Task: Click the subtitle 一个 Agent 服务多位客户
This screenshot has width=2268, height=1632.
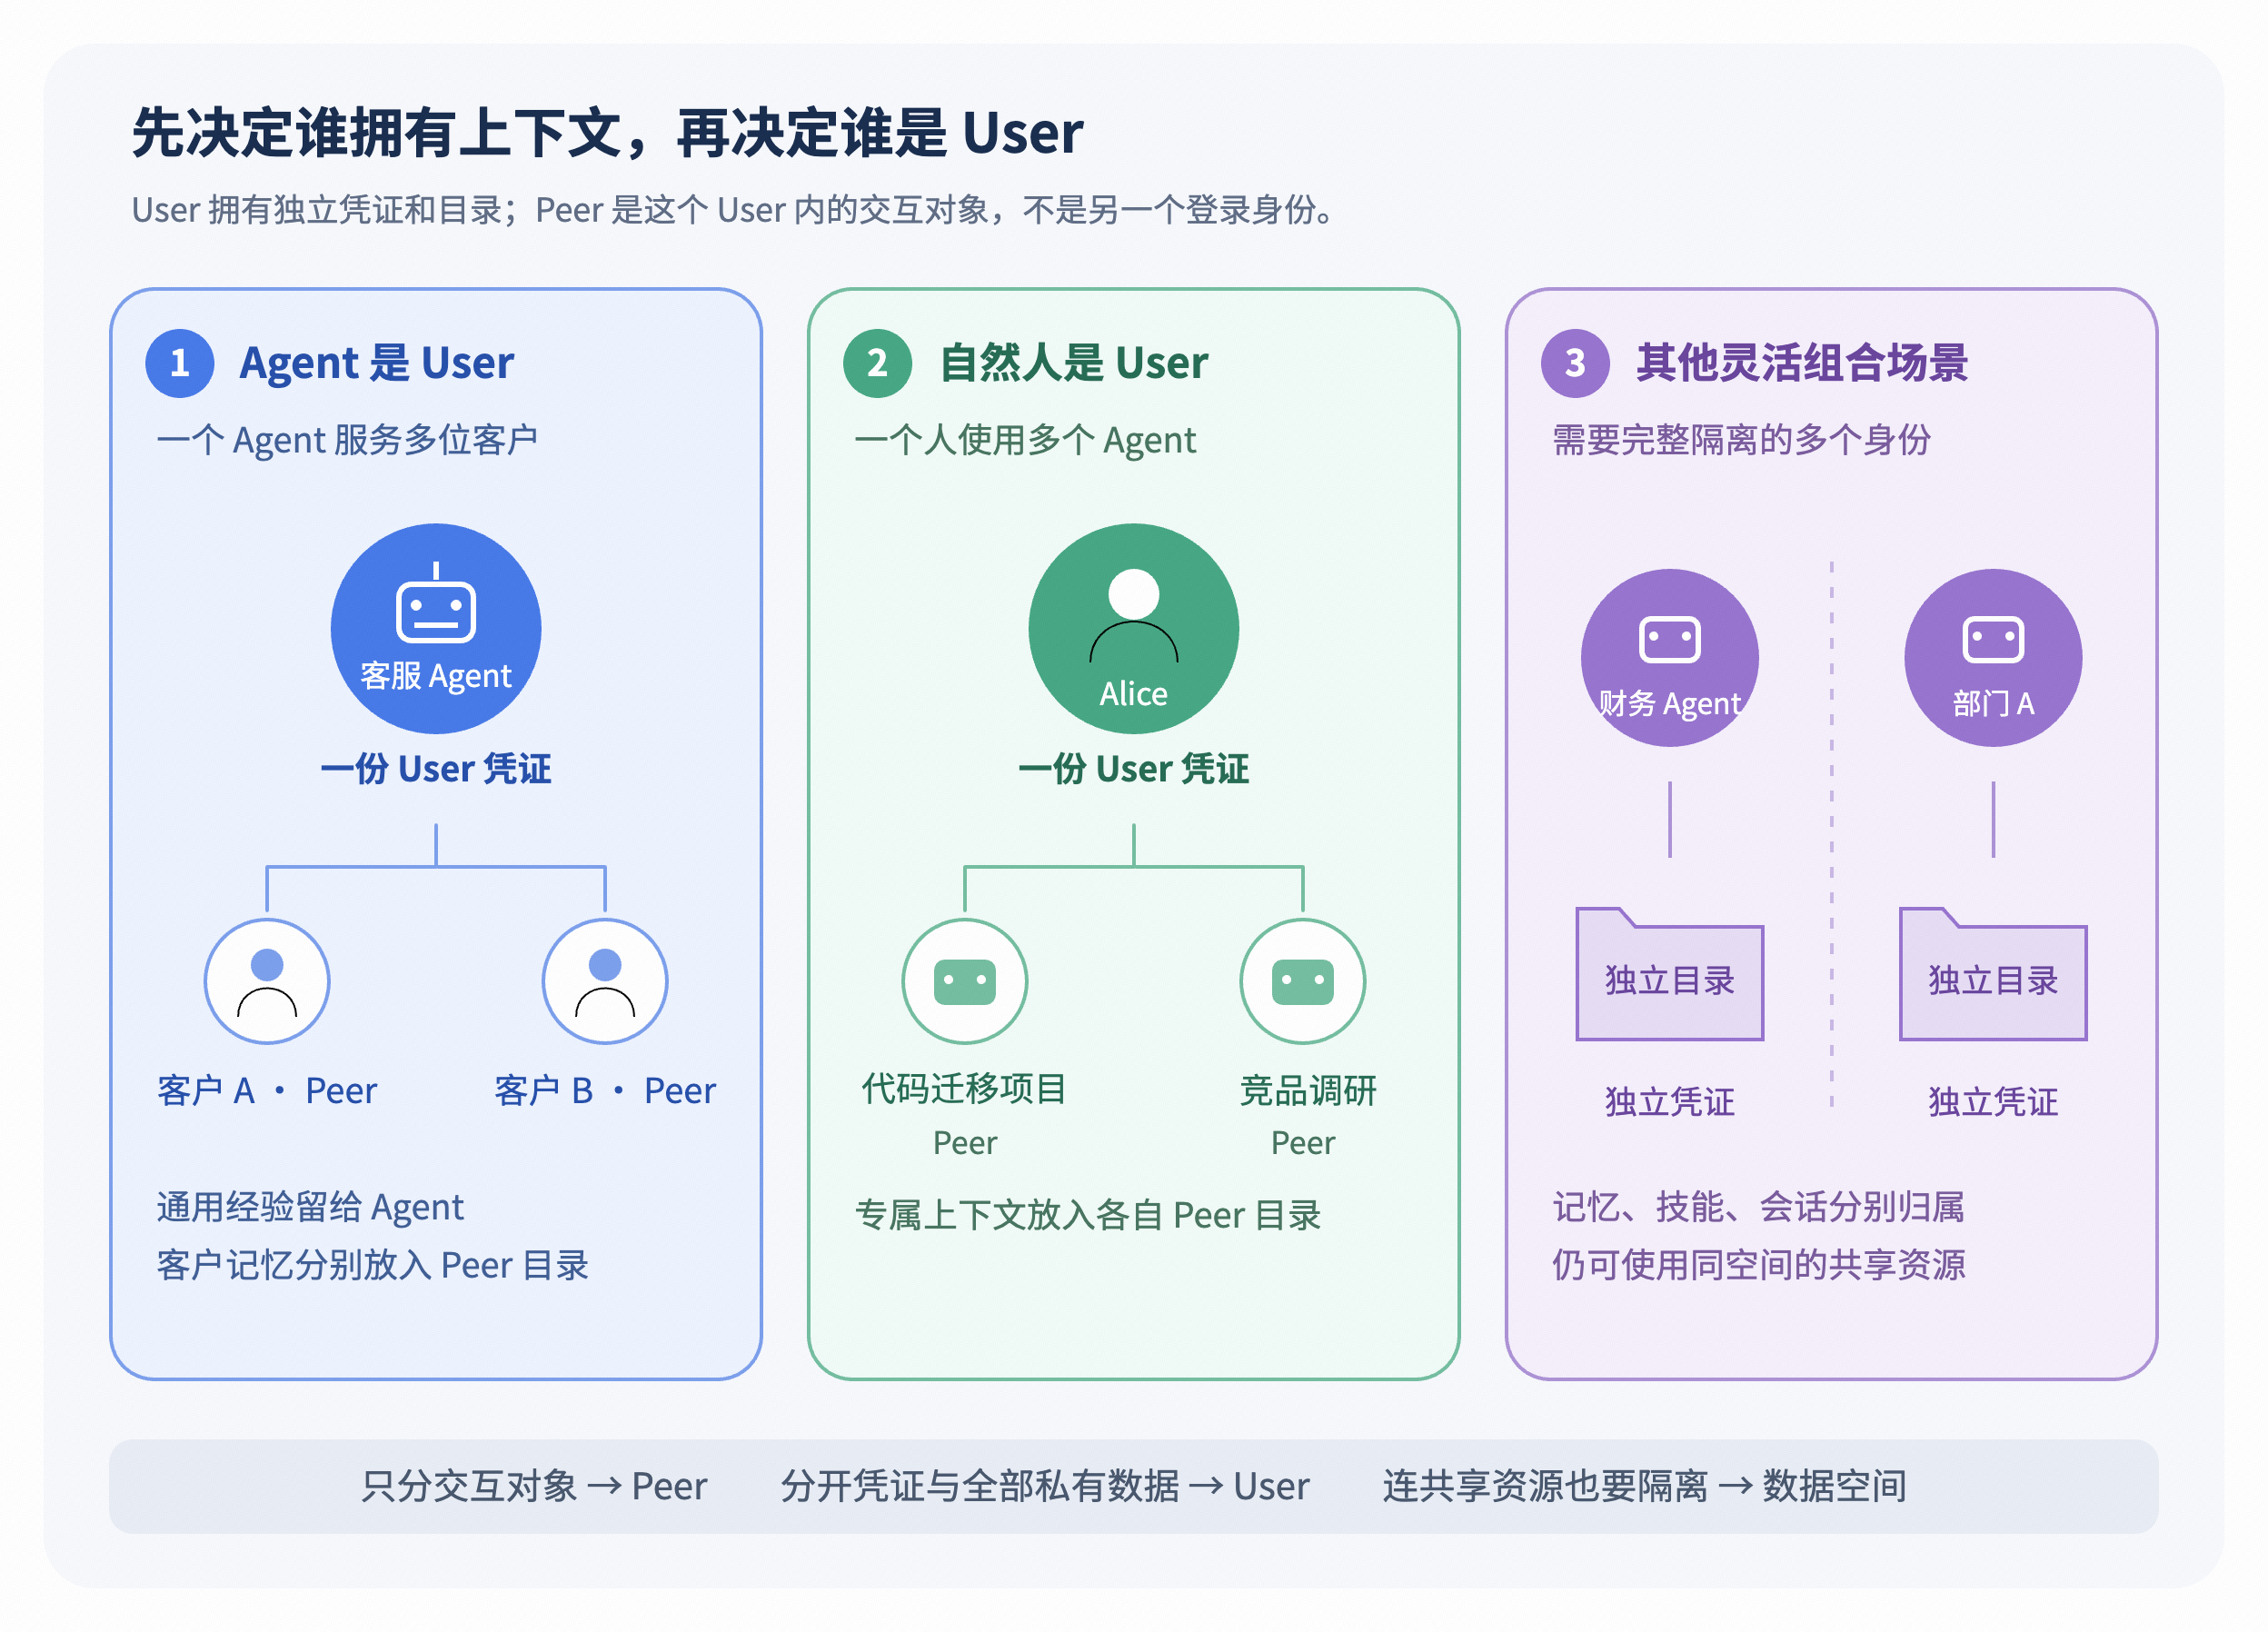Action: [x=347, y=440]
